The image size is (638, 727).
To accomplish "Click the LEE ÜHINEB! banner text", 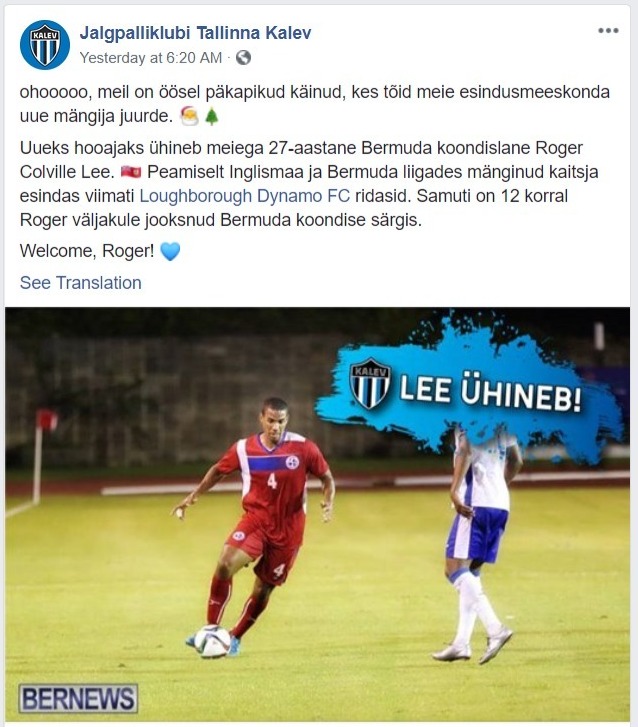I will [x=490, y=390].
